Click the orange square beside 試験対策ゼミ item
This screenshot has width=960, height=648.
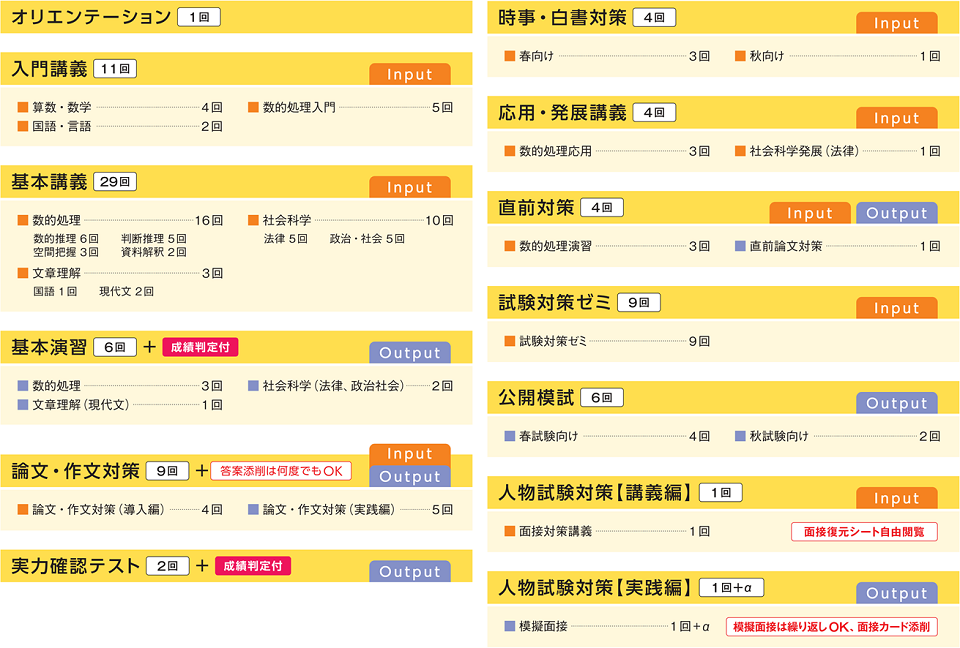point(510,341)
